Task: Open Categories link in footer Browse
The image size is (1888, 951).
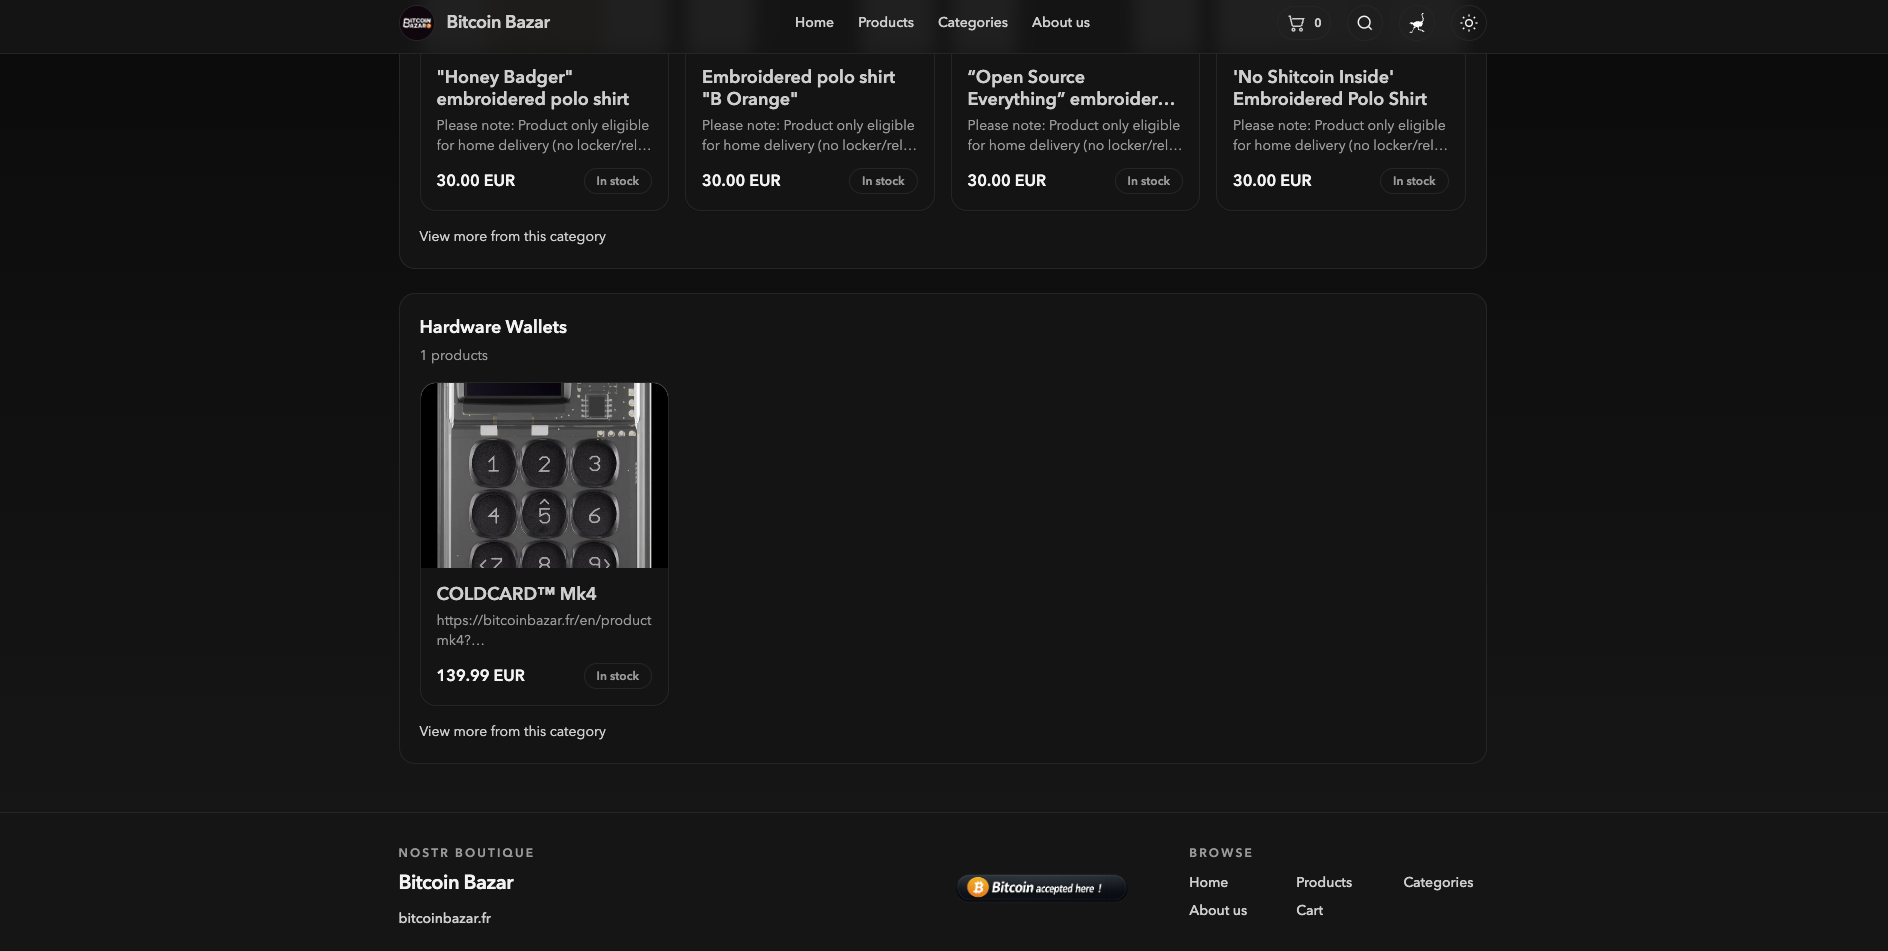Action: click(1438, 882)
